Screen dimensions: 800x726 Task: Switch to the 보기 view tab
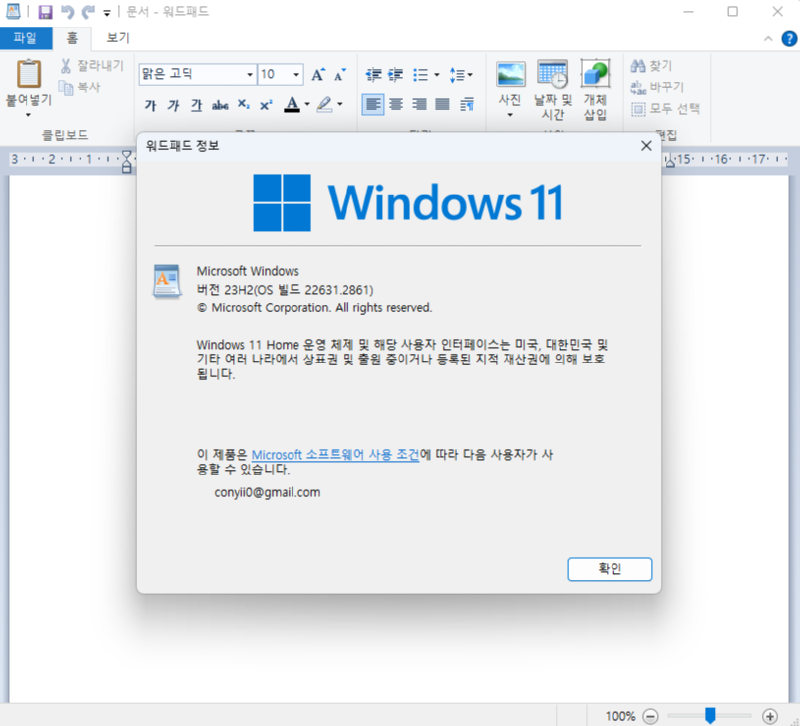118,39
